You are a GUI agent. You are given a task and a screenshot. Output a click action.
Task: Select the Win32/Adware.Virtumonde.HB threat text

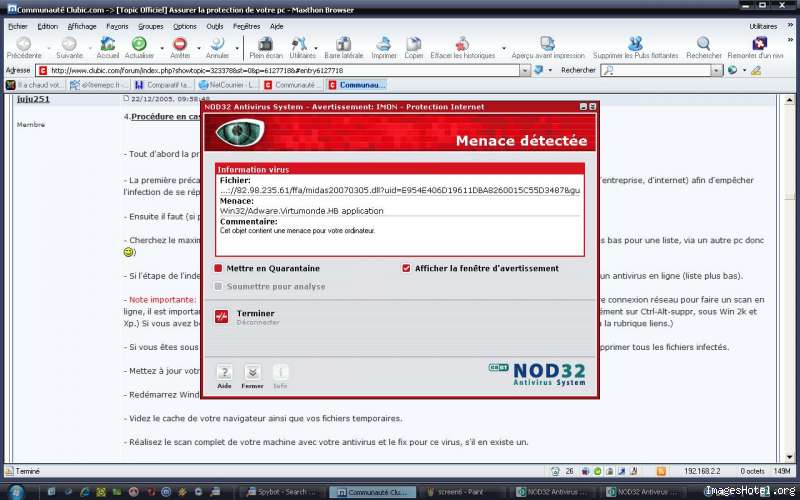tap(302, 211)
